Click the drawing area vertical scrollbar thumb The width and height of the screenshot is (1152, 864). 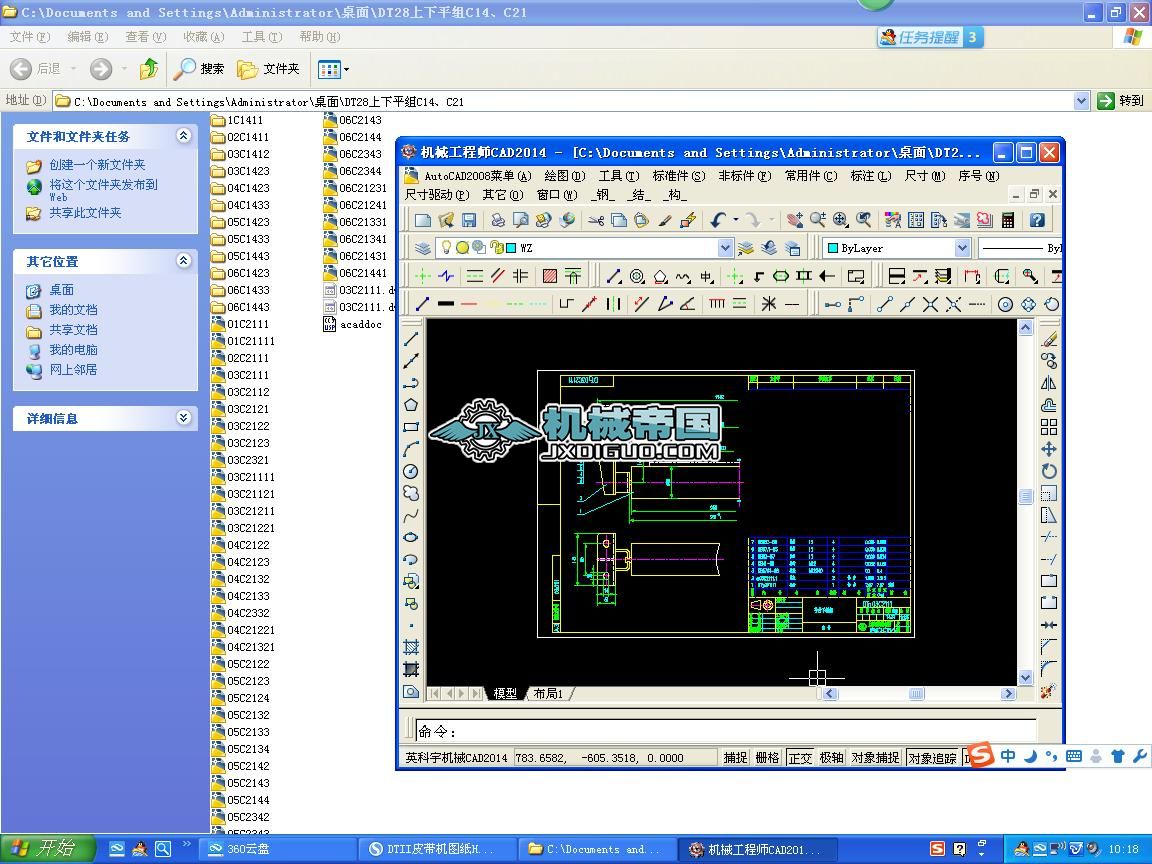1026,496
